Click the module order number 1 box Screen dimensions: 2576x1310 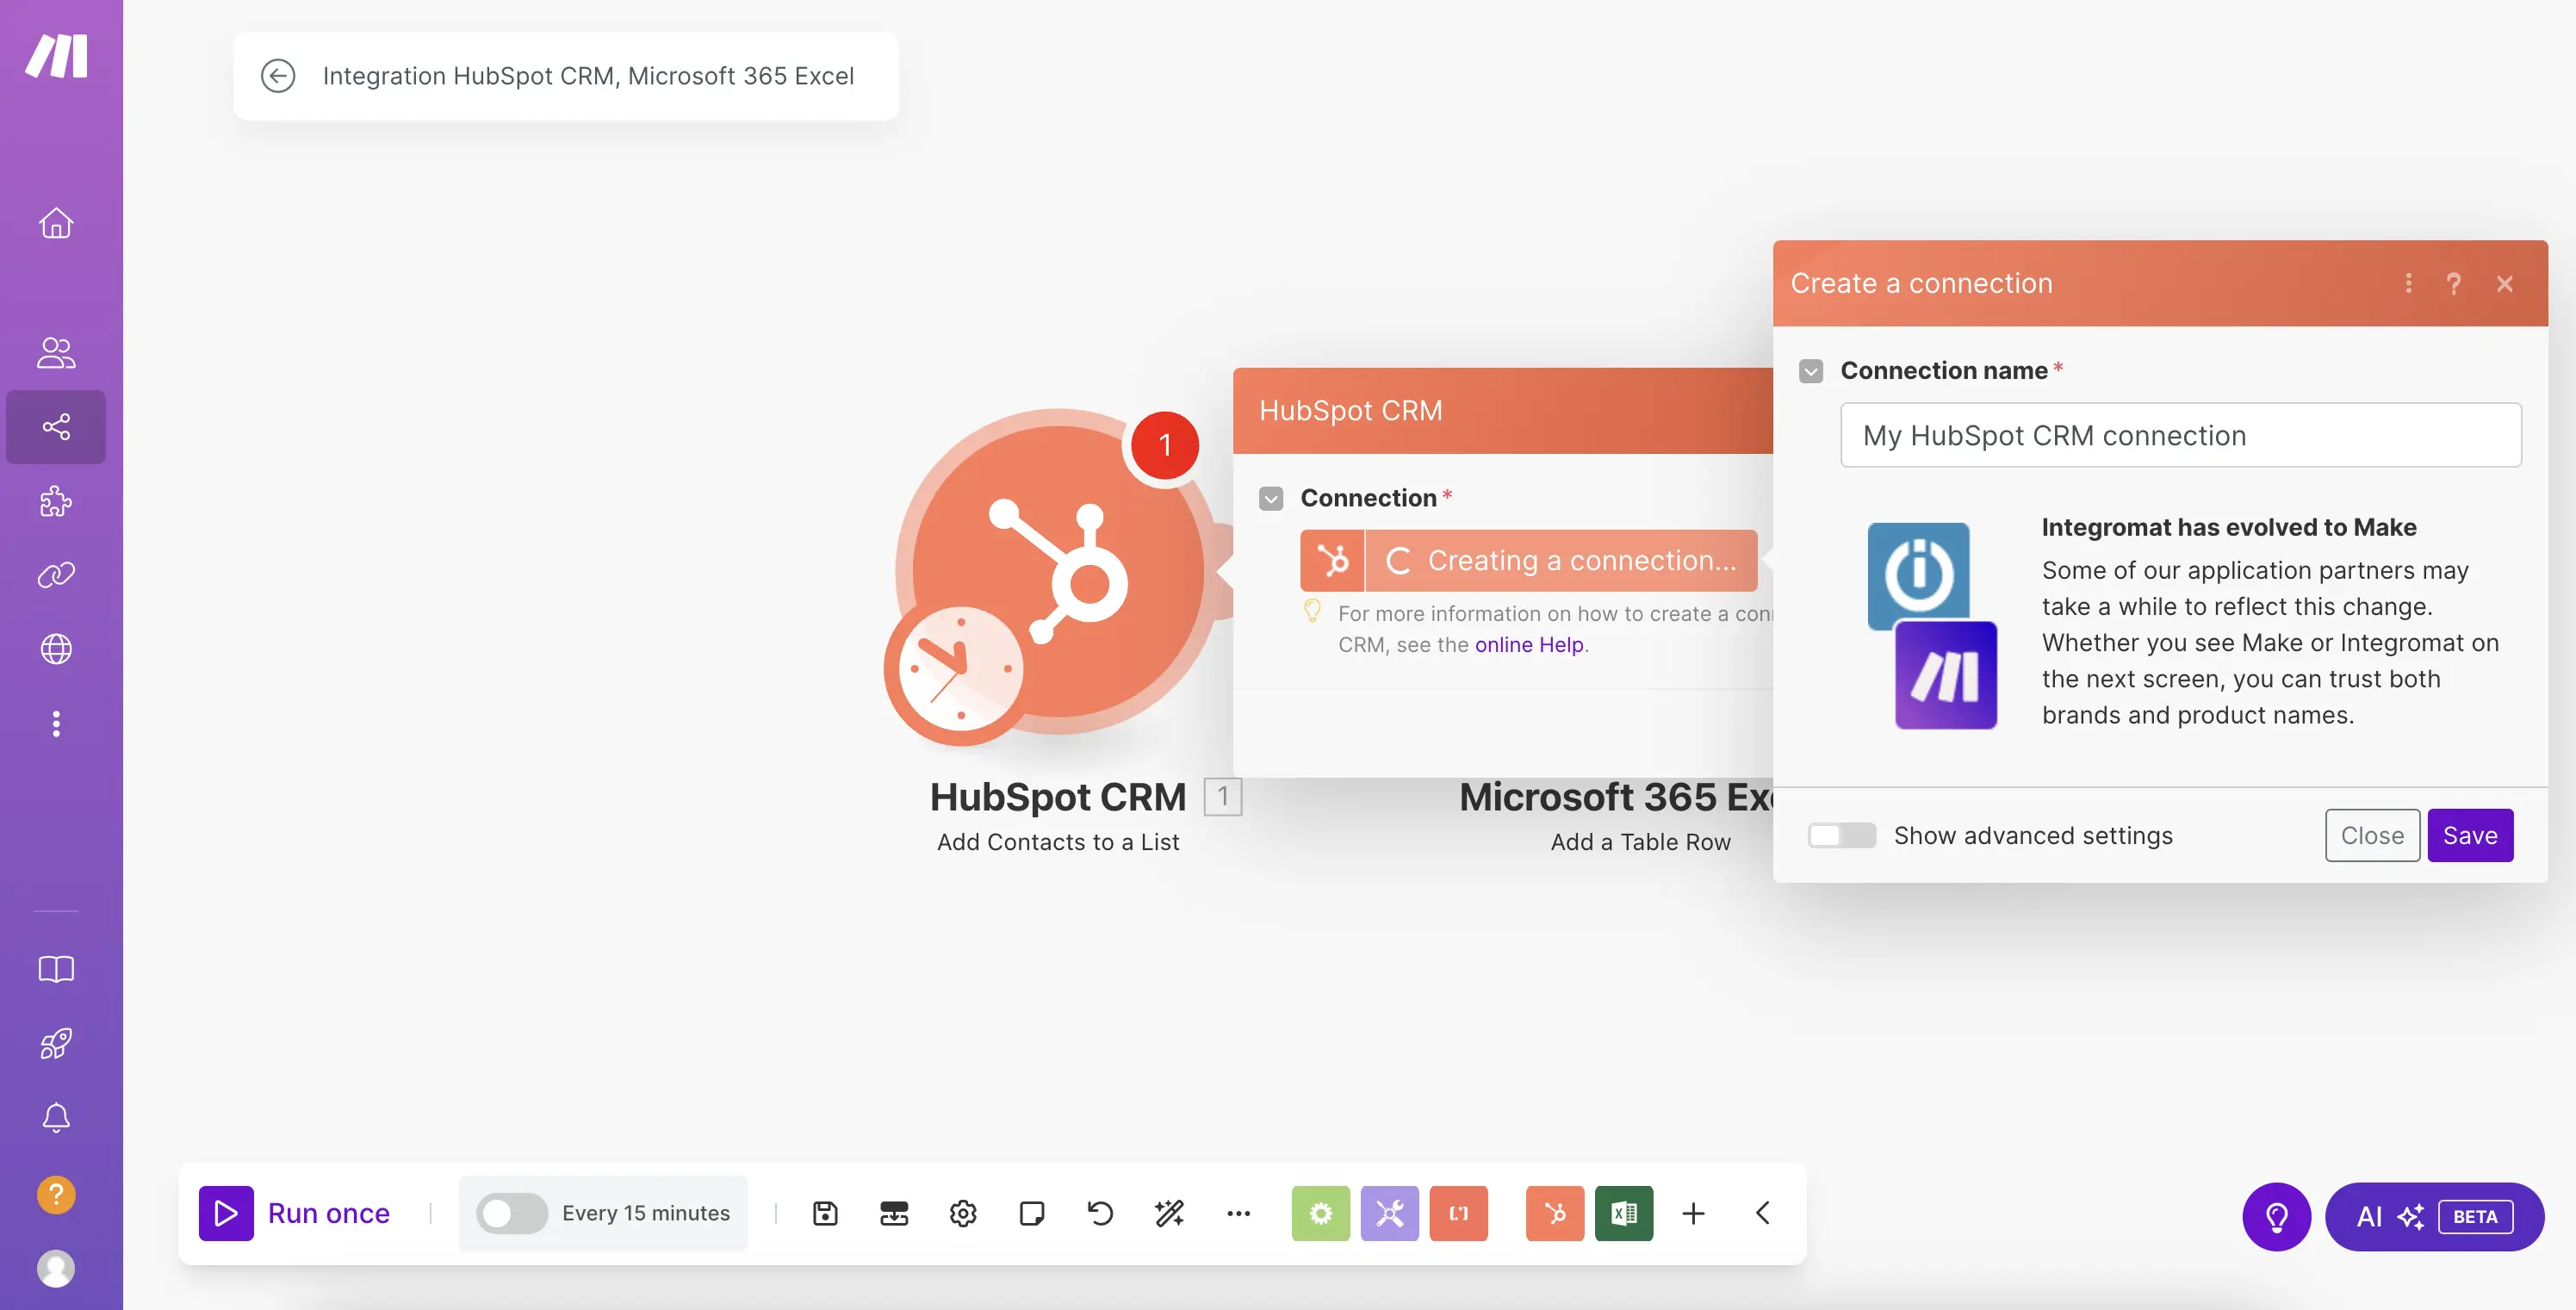[1222, 797]
